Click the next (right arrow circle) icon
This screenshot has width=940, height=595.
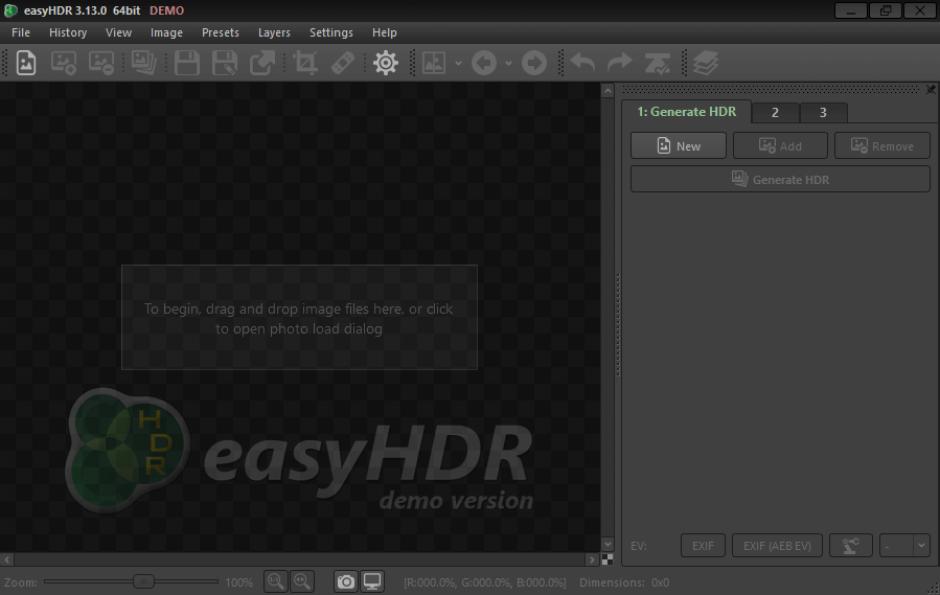[x=534, y=62]
